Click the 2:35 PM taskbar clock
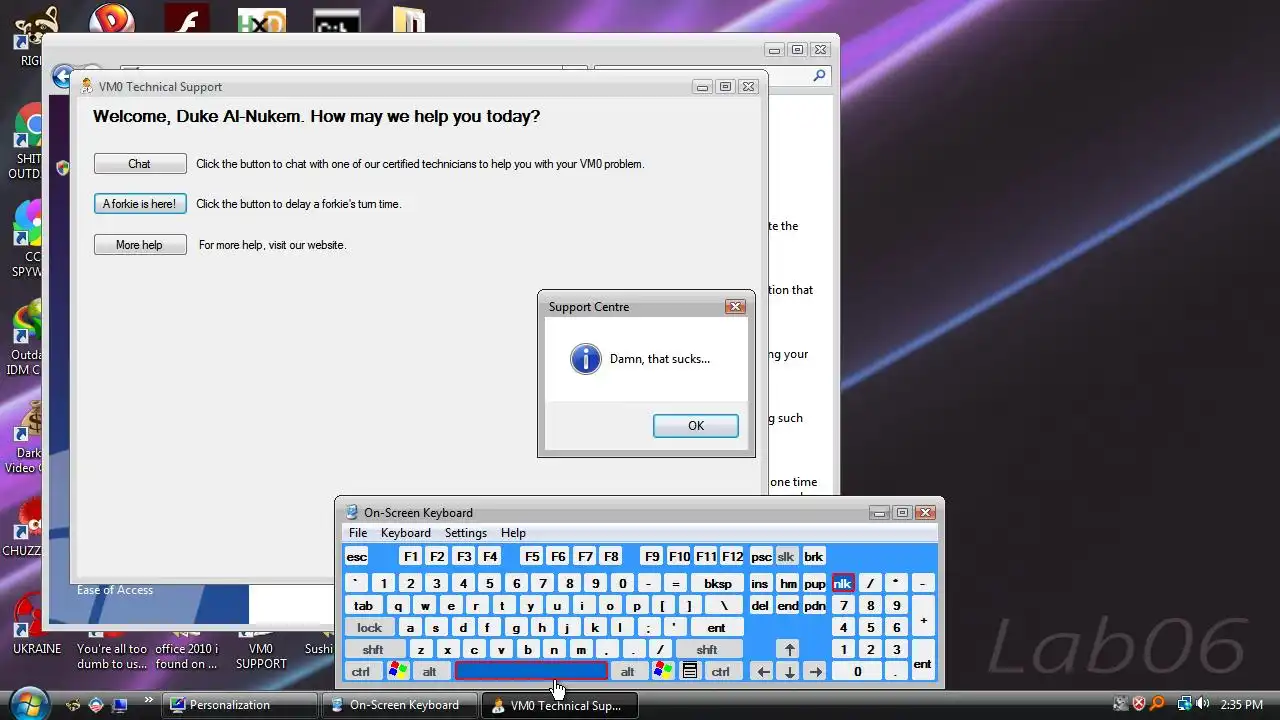 point(1241,704)
